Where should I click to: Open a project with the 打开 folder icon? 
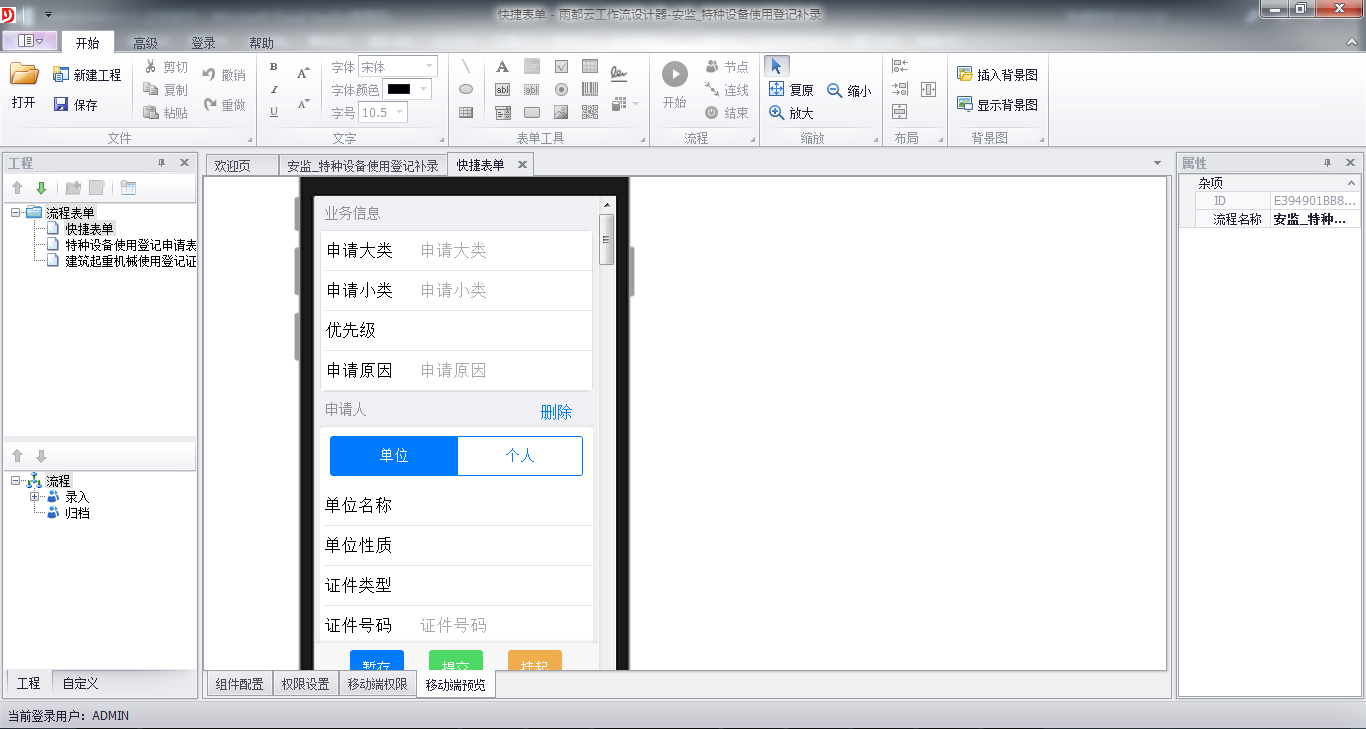24,85
